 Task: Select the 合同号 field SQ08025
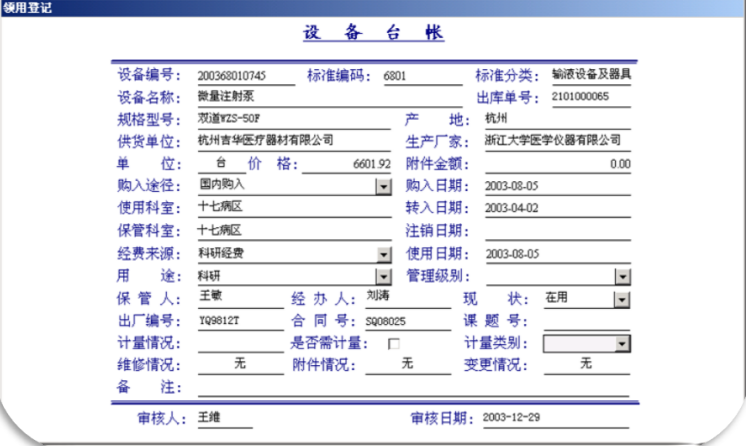[408, 321]
